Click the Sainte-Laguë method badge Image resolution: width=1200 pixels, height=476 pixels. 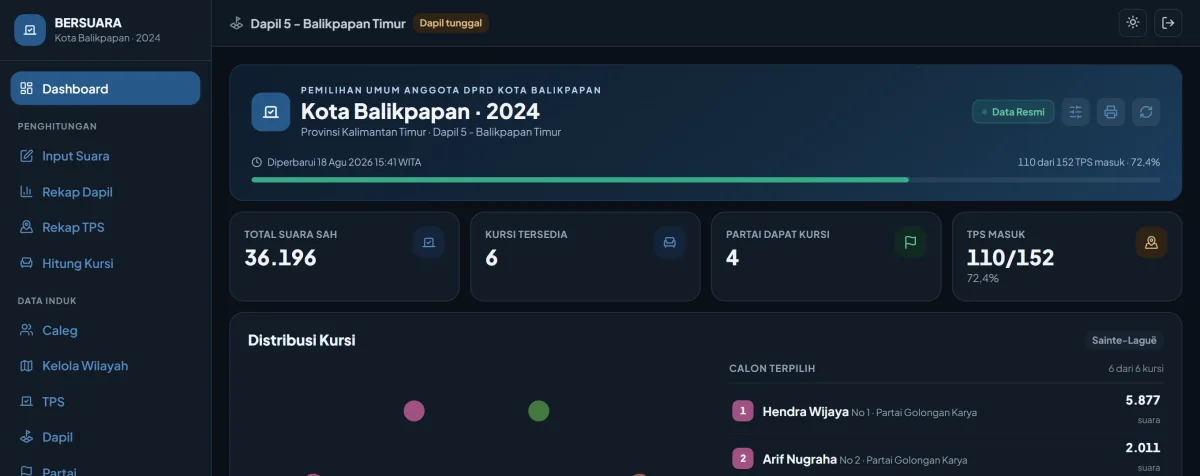tap(1124, 340)
